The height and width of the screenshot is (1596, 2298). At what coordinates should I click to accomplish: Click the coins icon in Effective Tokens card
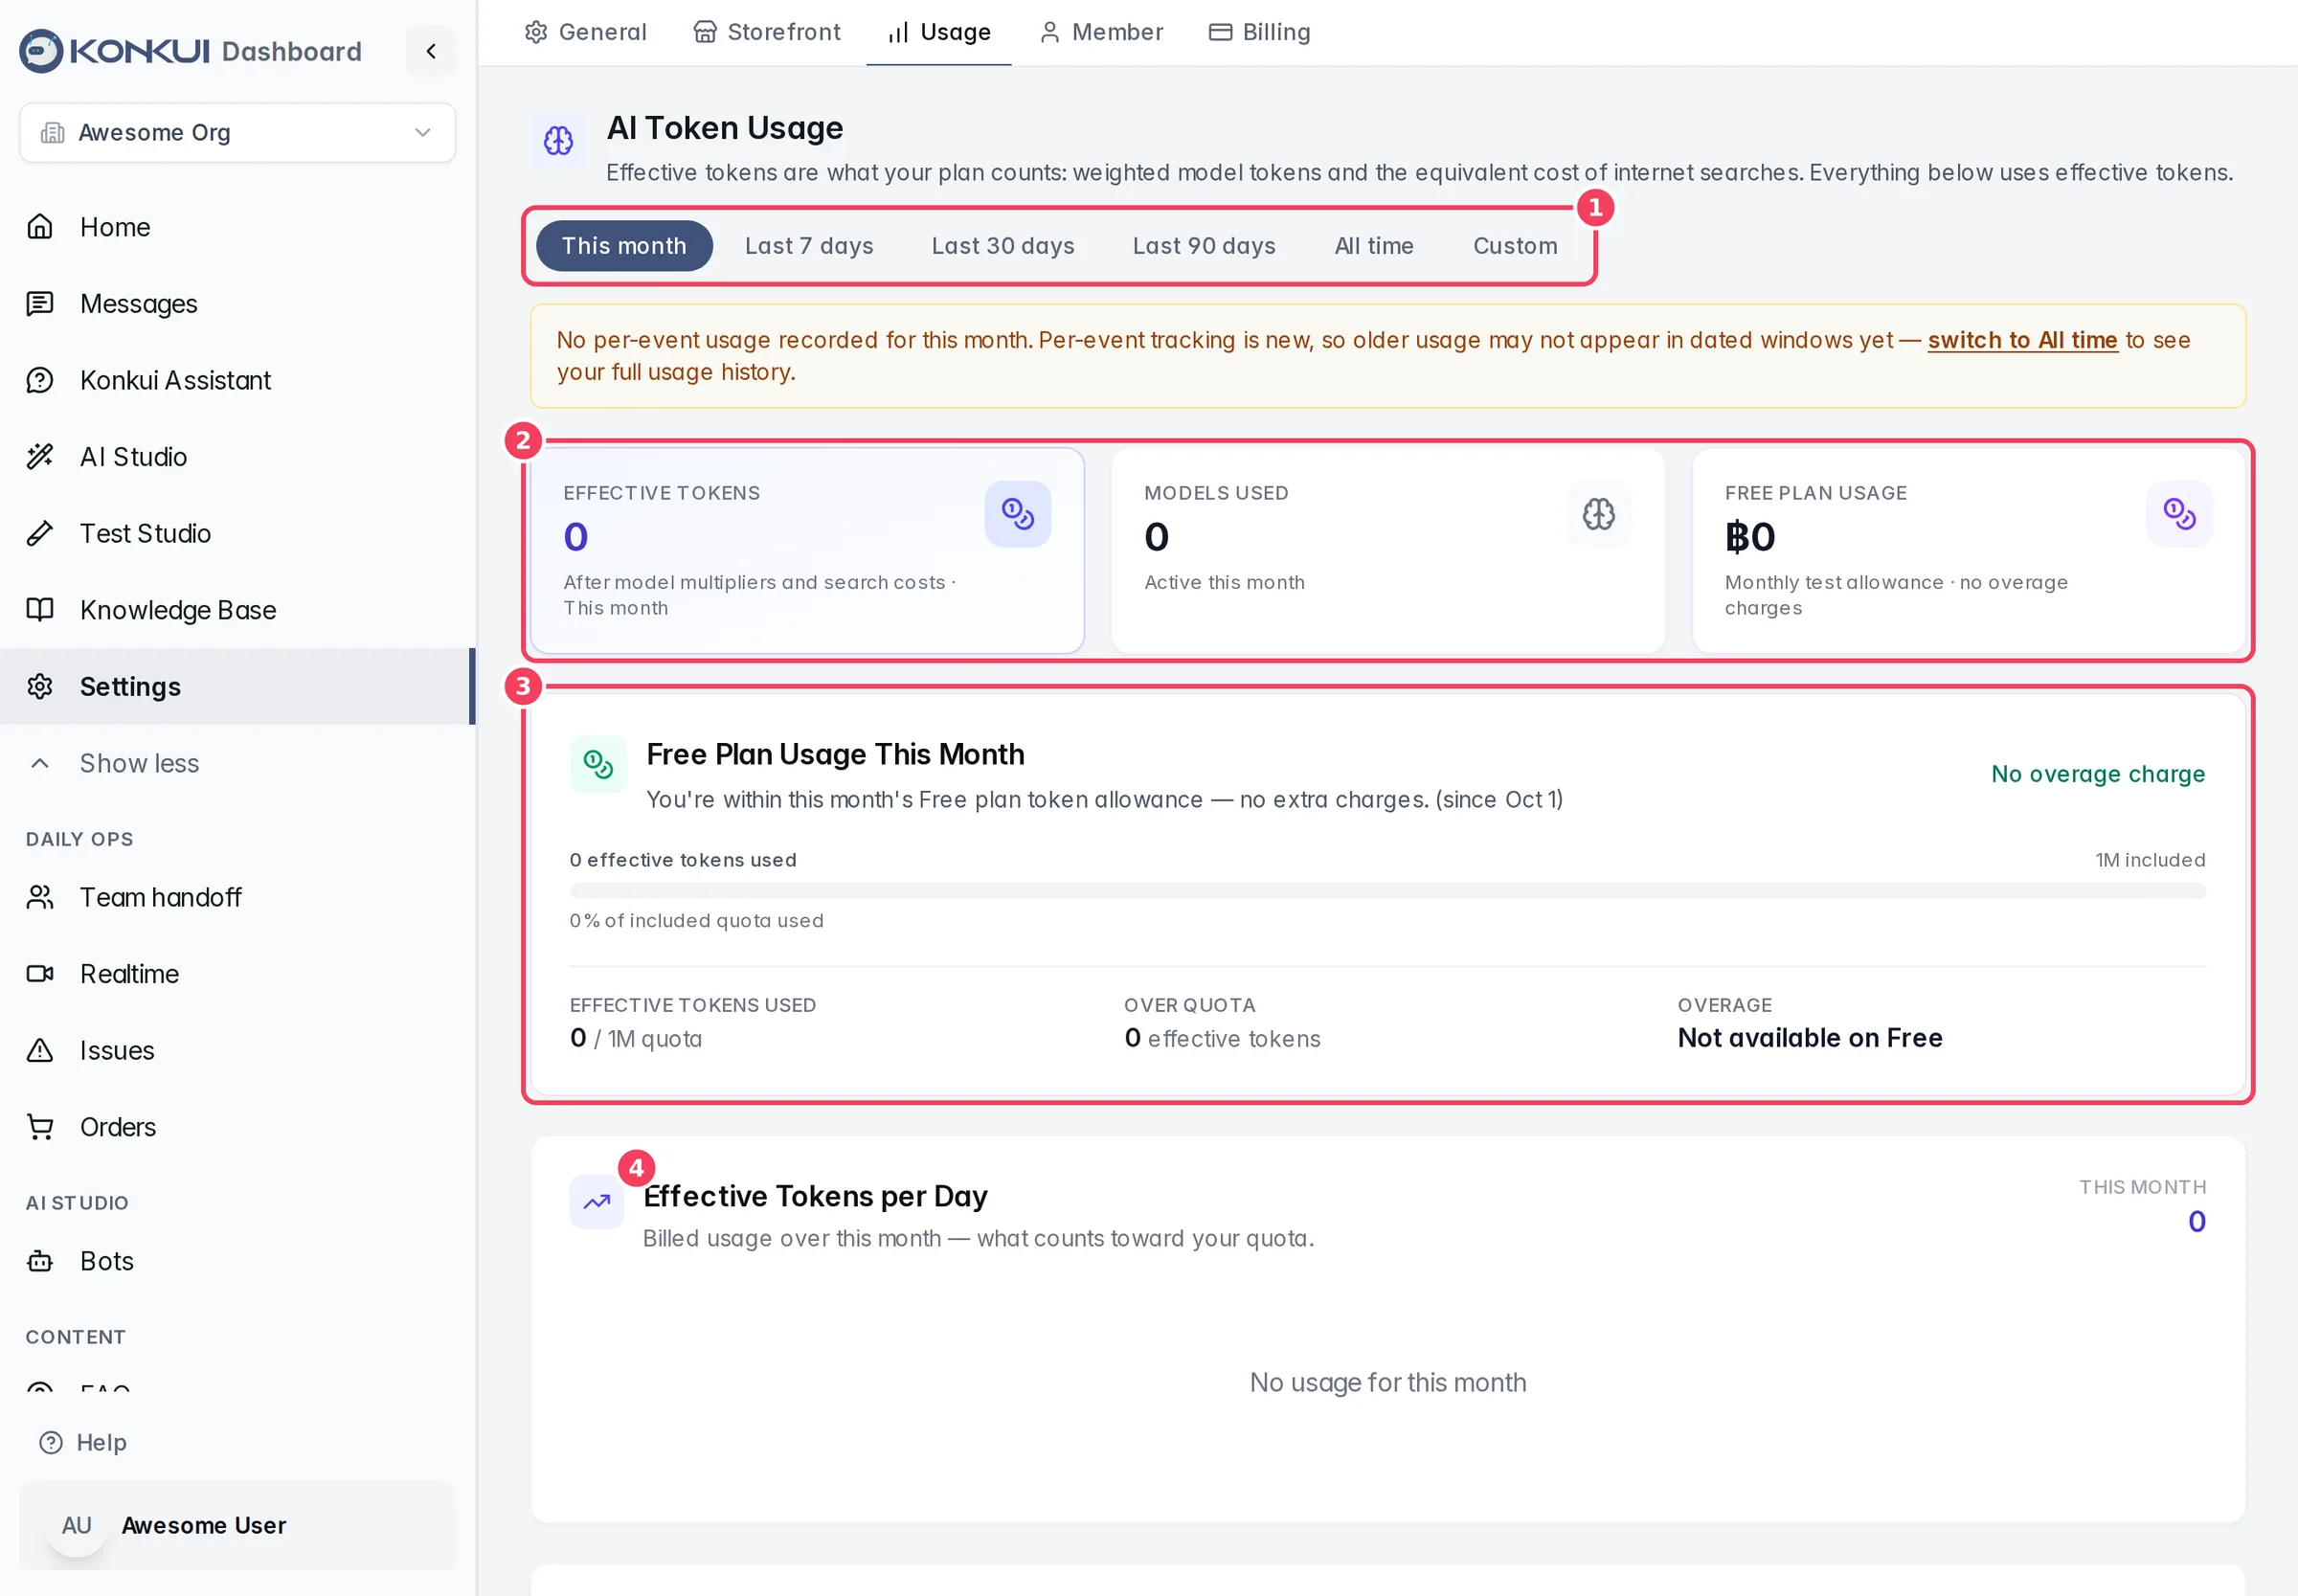(1017, 514)
